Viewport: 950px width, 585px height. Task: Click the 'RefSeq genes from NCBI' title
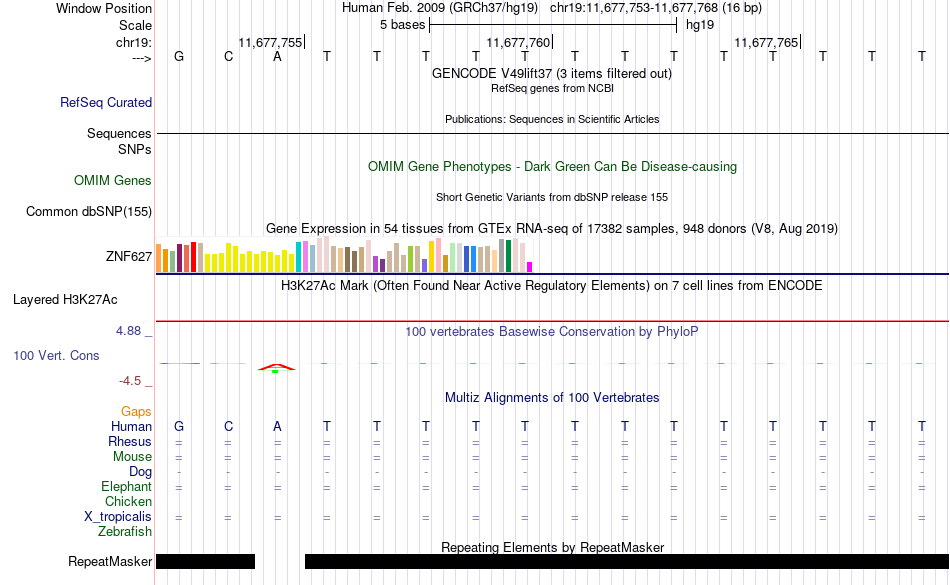pyautogui.click(x=552, y=88)
